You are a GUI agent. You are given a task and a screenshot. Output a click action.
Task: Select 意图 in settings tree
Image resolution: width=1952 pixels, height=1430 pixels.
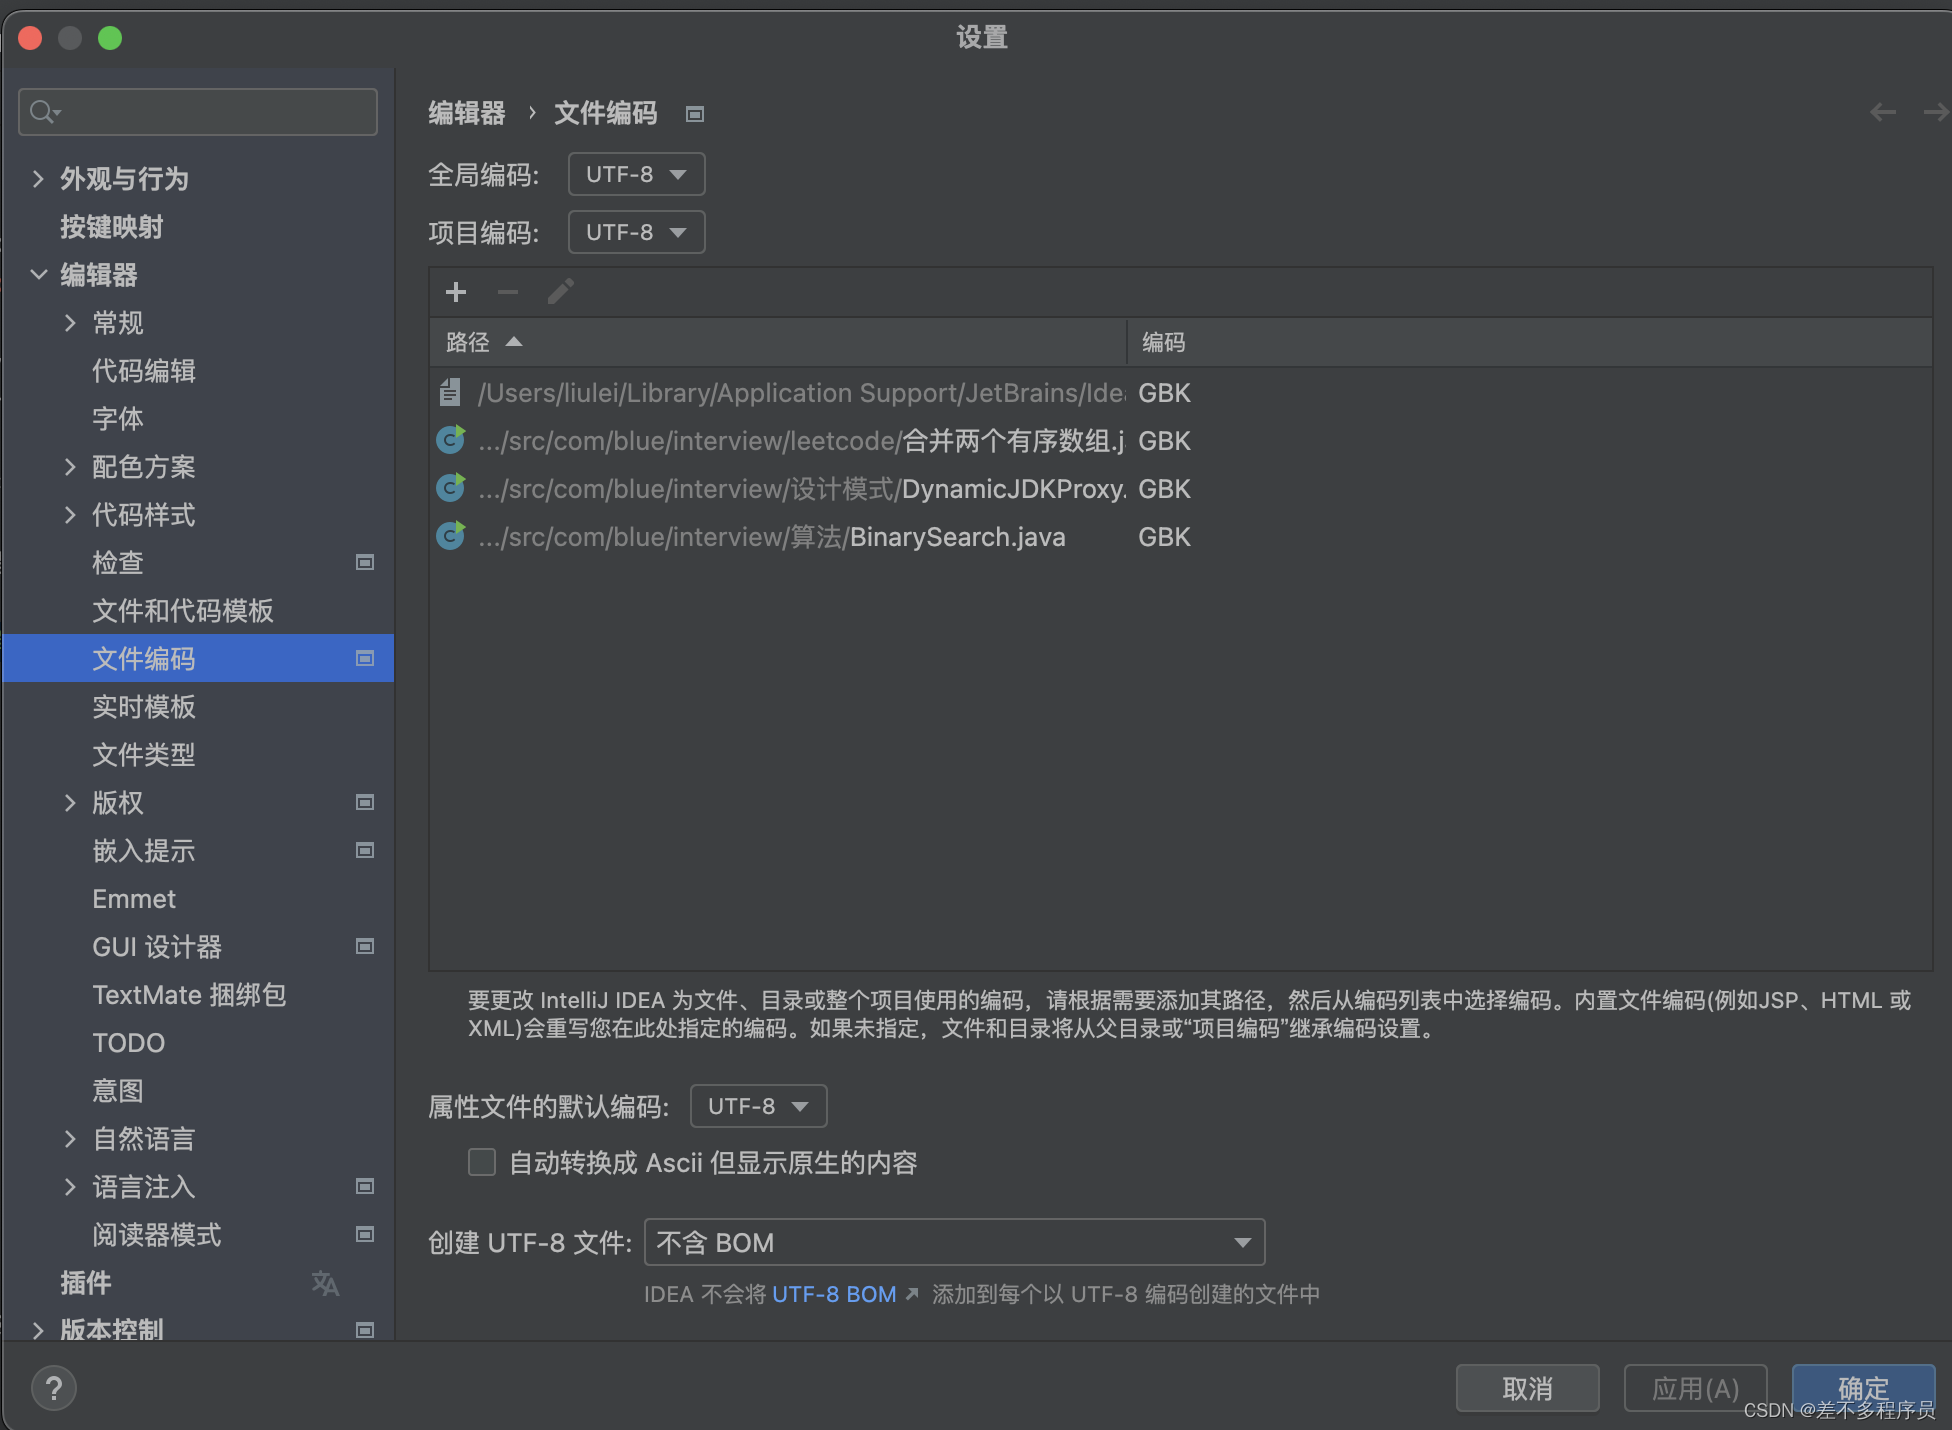(x=118, y=1091)
